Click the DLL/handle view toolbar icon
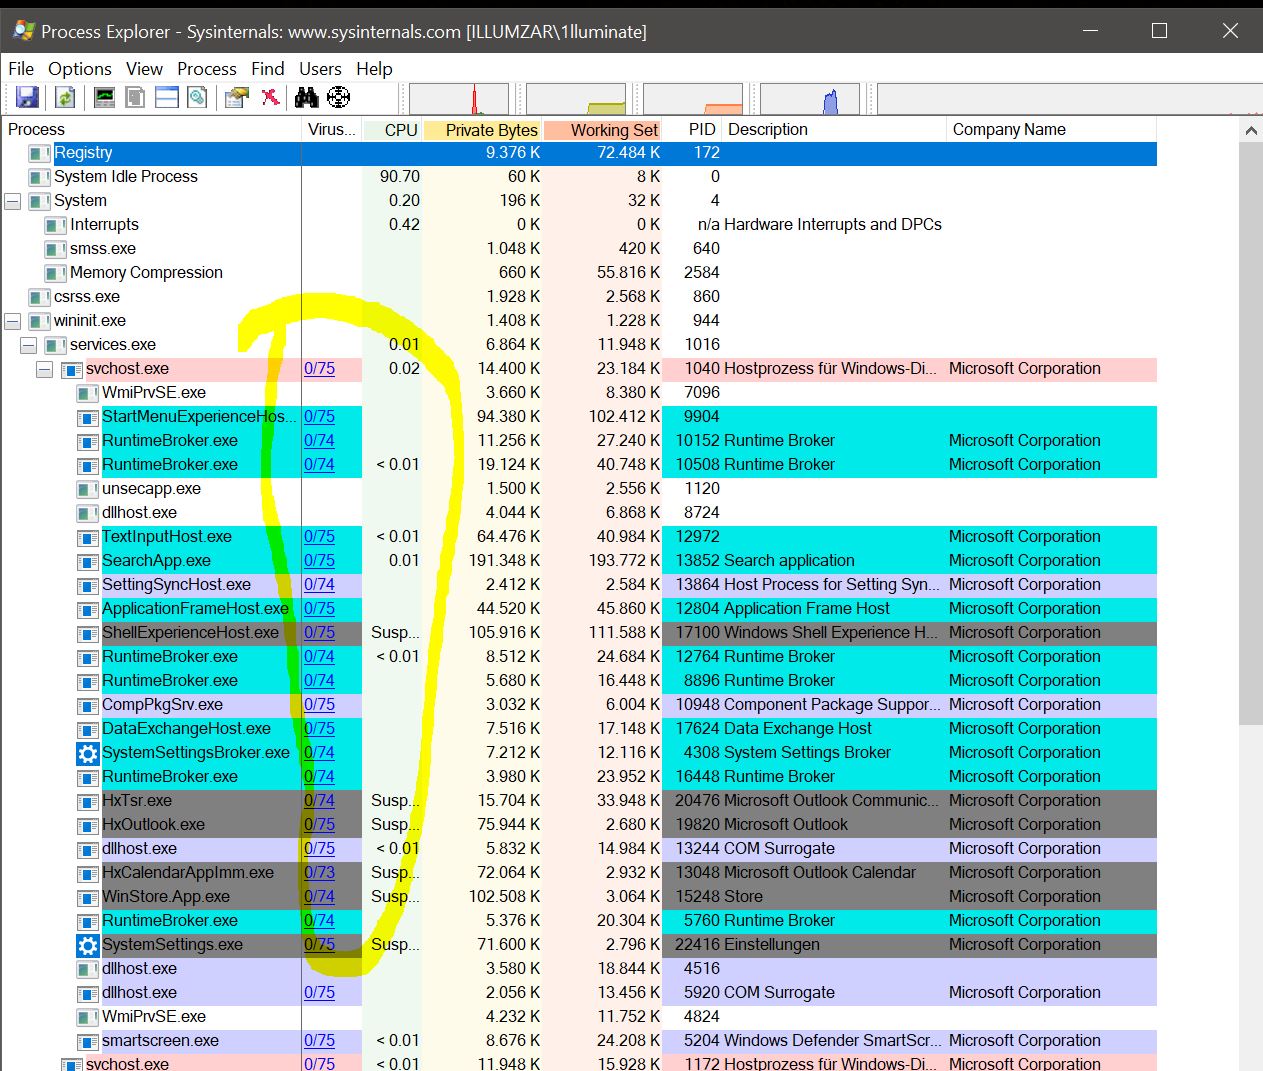 coord(198,97)
